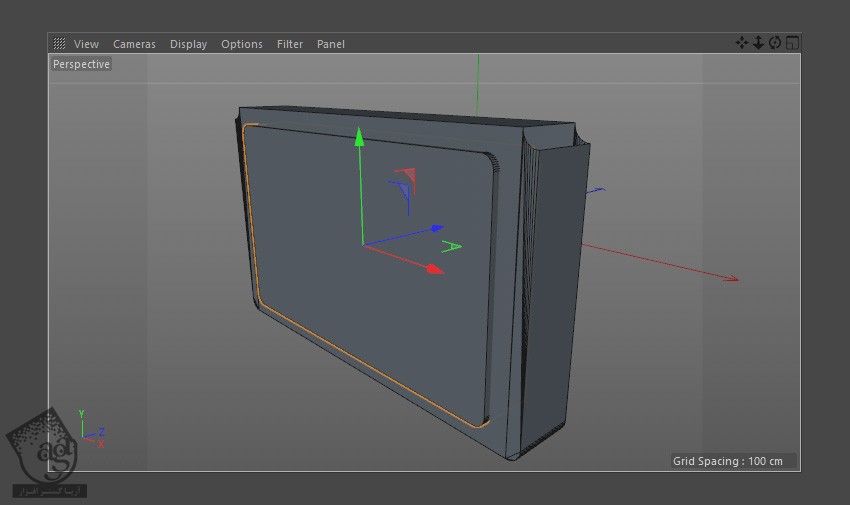The width and height of the screenshot is (850, 505).
Task: Click the pan camera four-arrow icon
Action: (742, 43)
